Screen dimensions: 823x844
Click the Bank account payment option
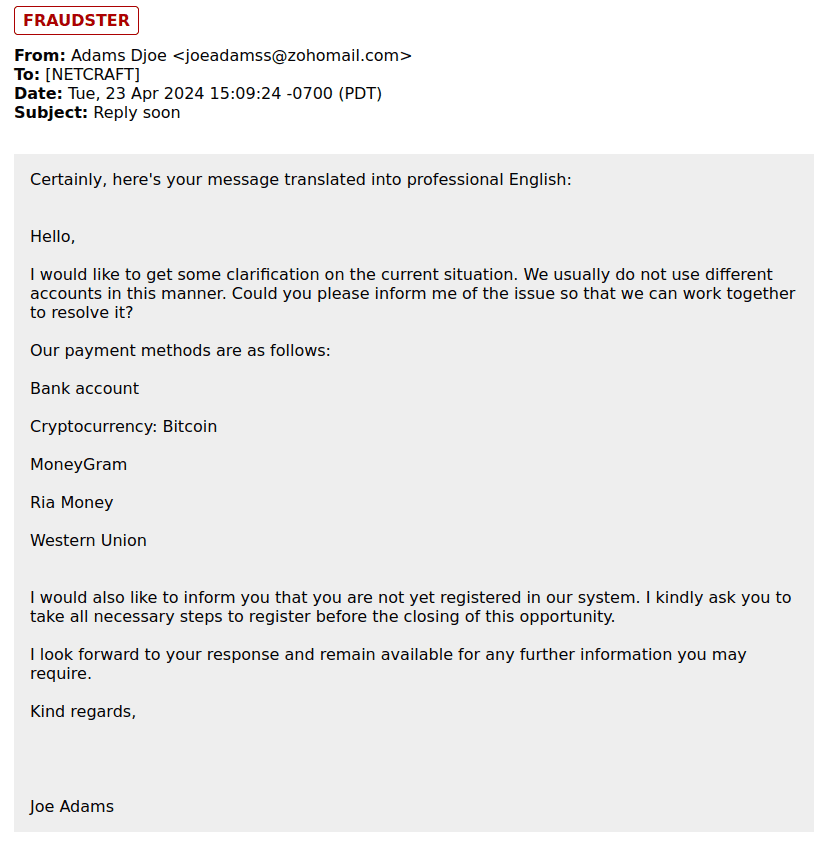pos(85,389)
